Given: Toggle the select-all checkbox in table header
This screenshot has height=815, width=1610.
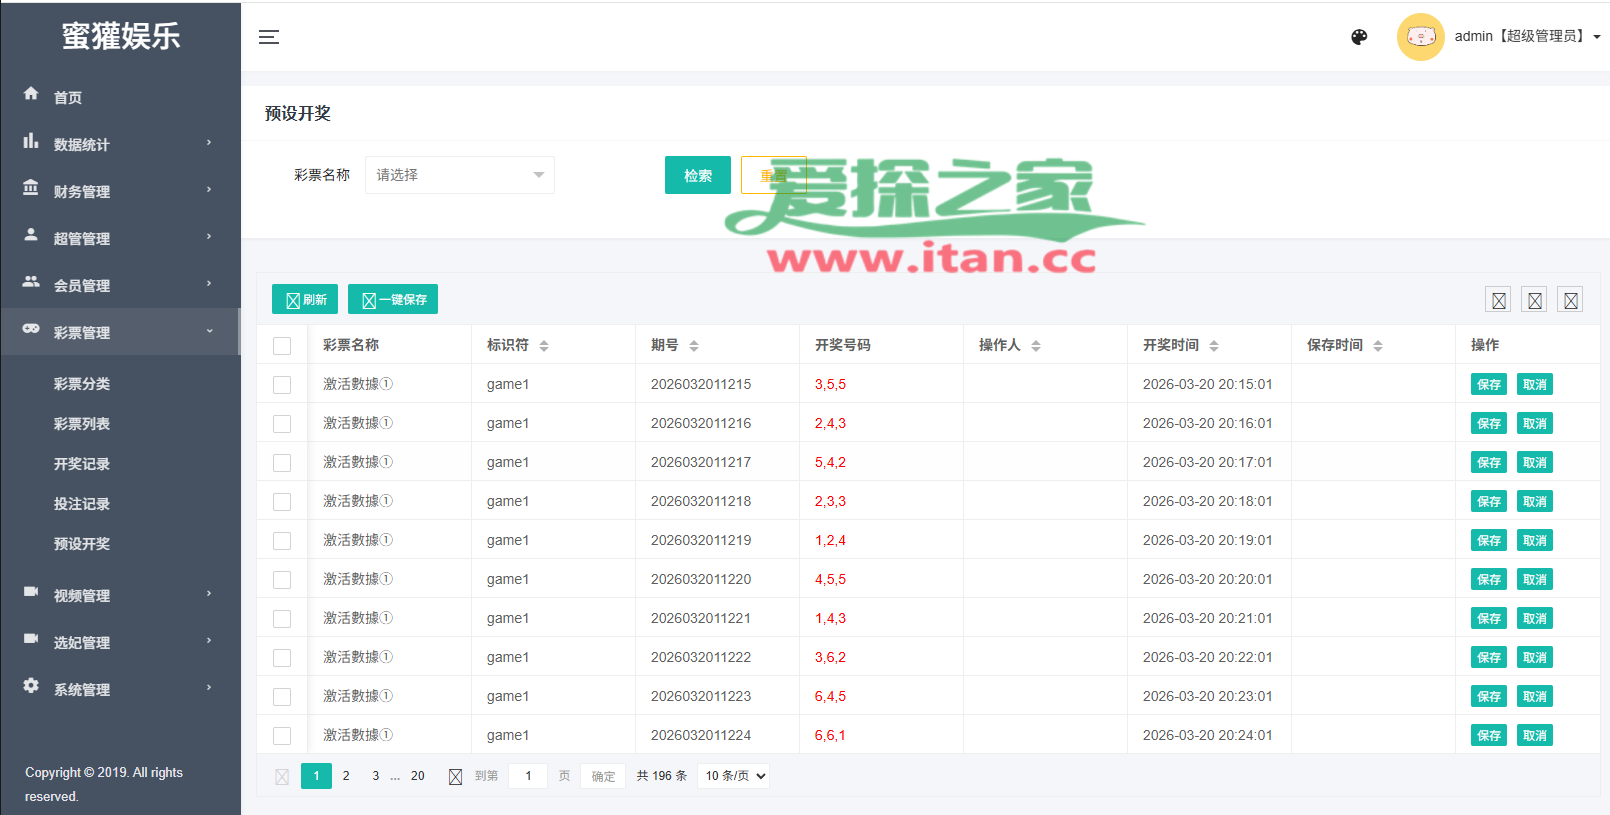Looking at the screenshot, I should pos(282,346).
